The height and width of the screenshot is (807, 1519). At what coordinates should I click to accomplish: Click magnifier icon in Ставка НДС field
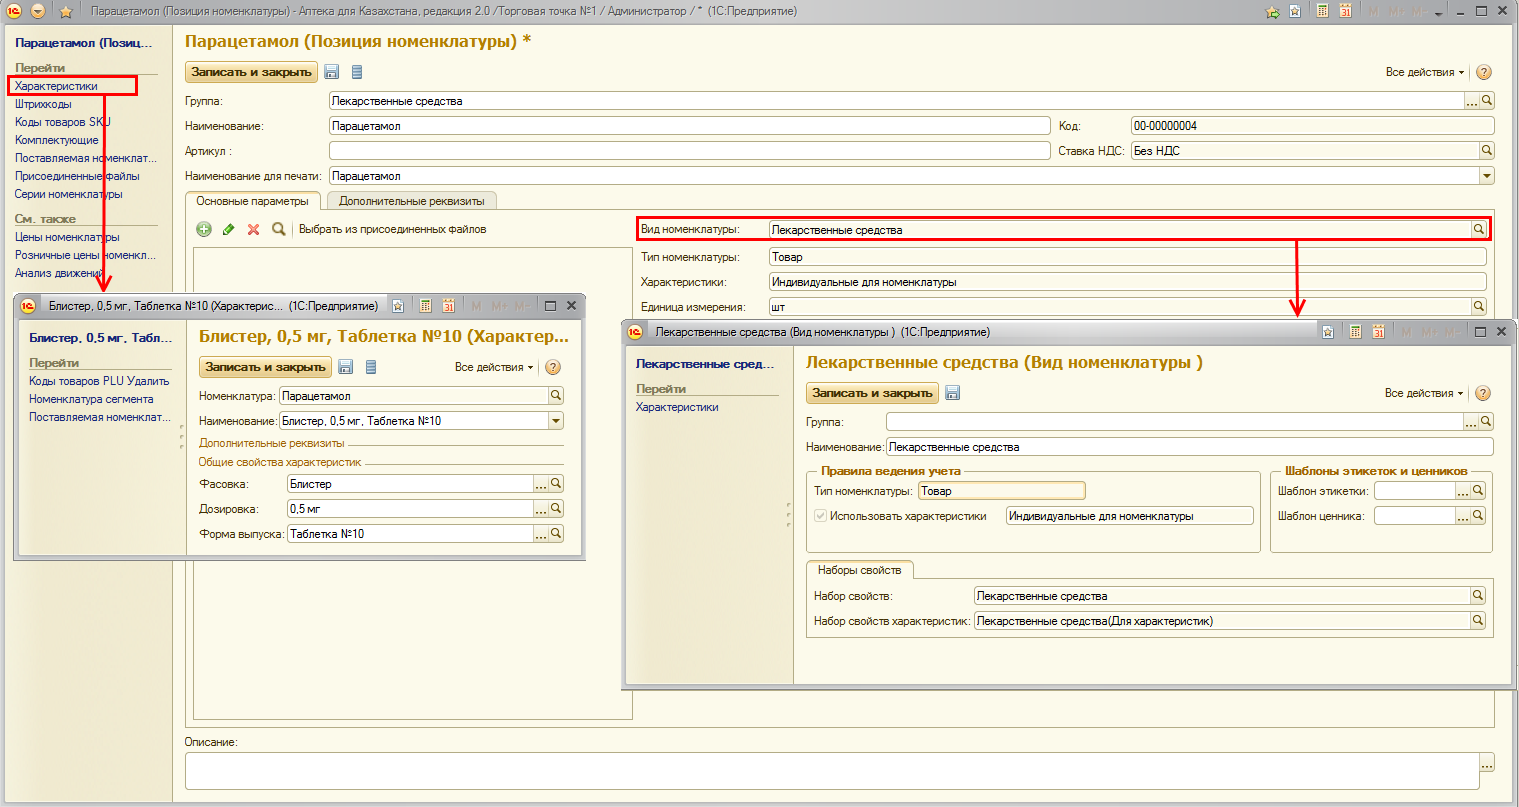(1486, 151)
